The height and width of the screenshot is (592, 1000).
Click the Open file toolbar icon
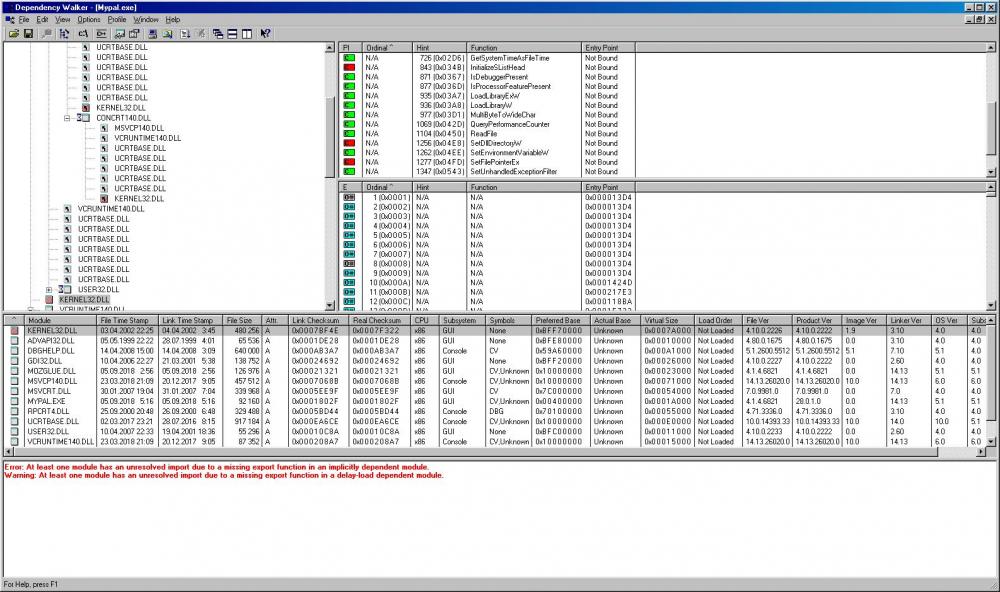click(x=14, y=33)
